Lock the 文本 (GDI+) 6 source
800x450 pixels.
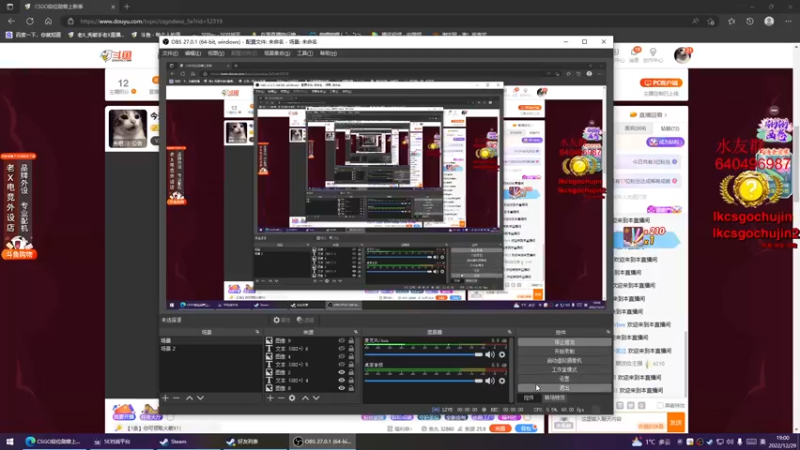pos(351,348)
